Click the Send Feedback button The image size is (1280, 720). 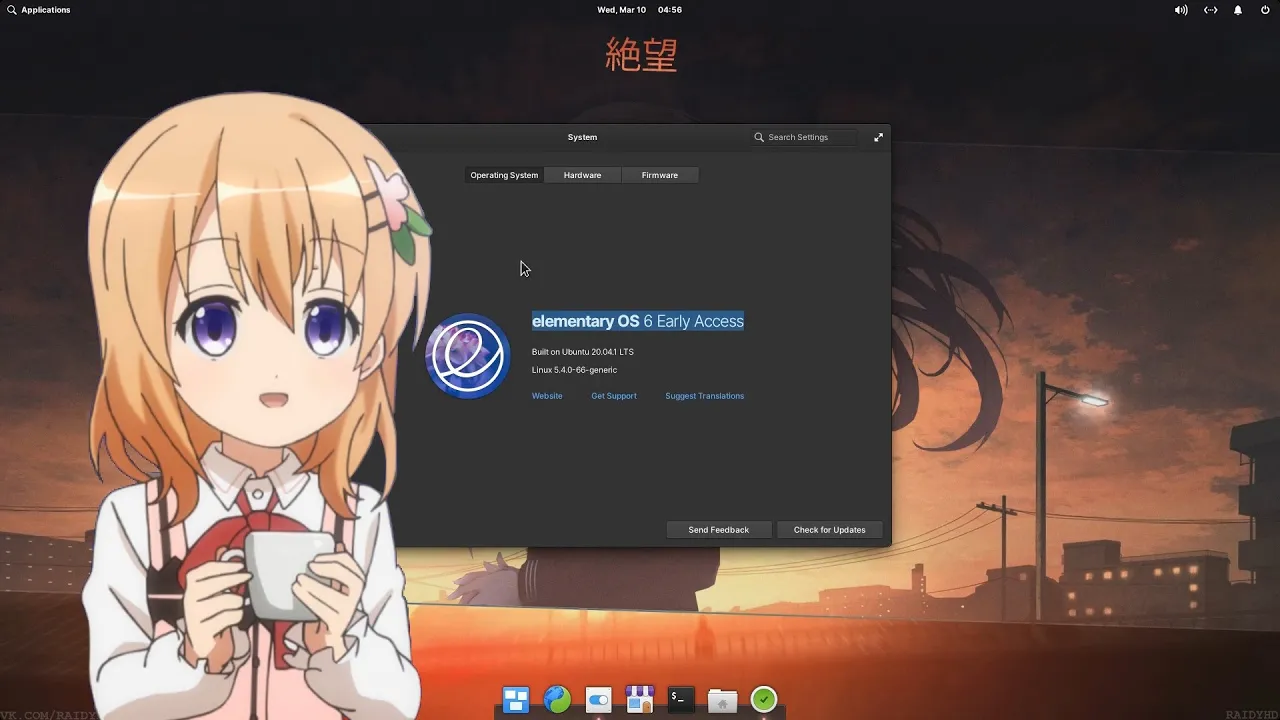719,530
